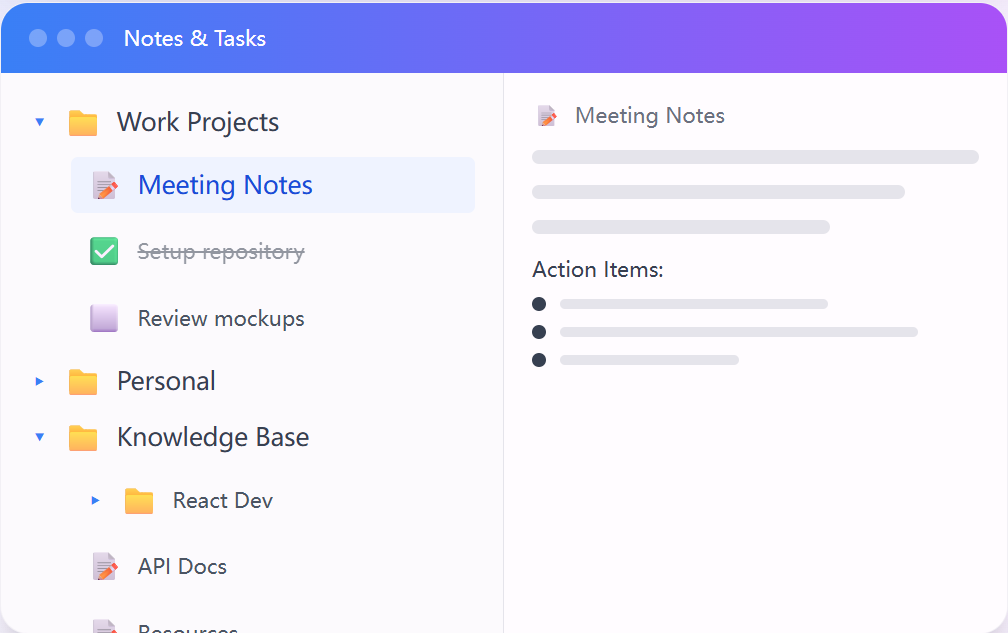Screen dimensions: 1008x633
Task: Click the Meeting Notes note icon in sidebar
Action: tap(104, 186)
